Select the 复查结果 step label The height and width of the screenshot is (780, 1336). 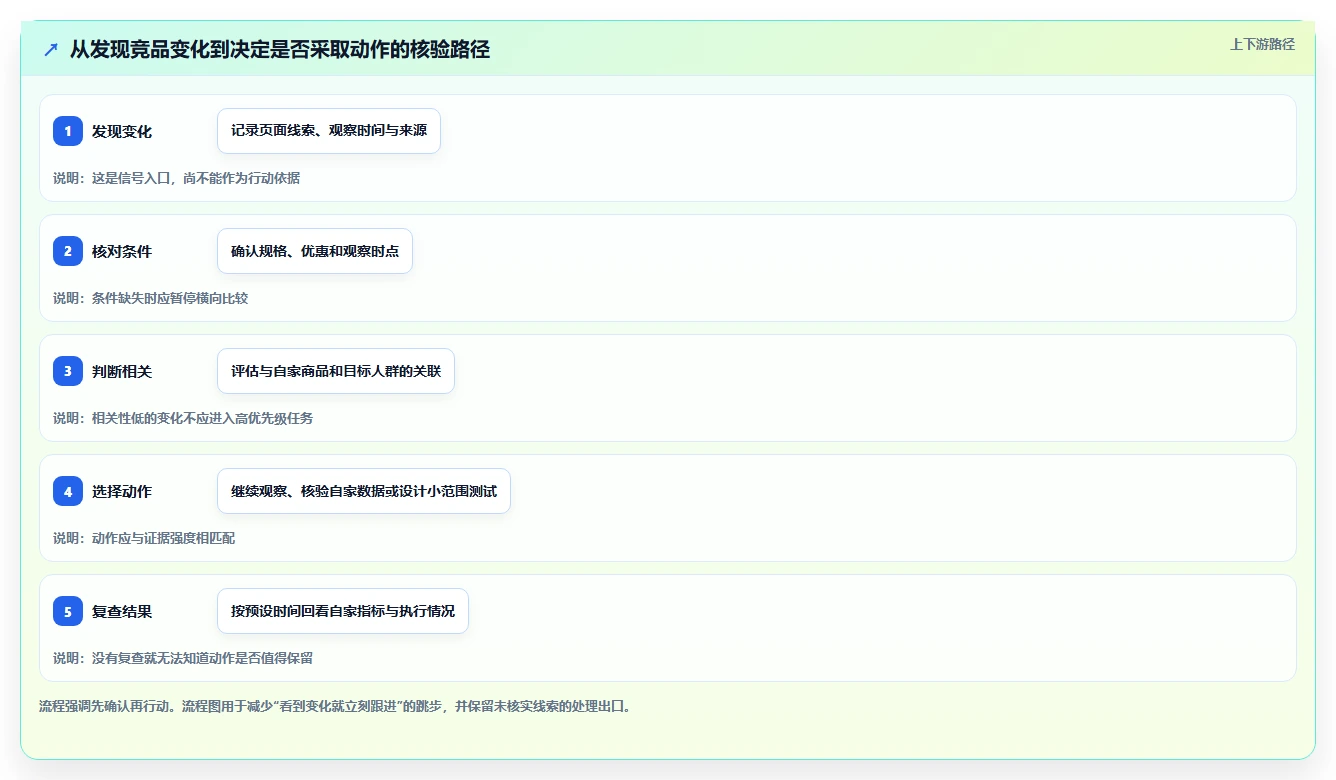122,611
